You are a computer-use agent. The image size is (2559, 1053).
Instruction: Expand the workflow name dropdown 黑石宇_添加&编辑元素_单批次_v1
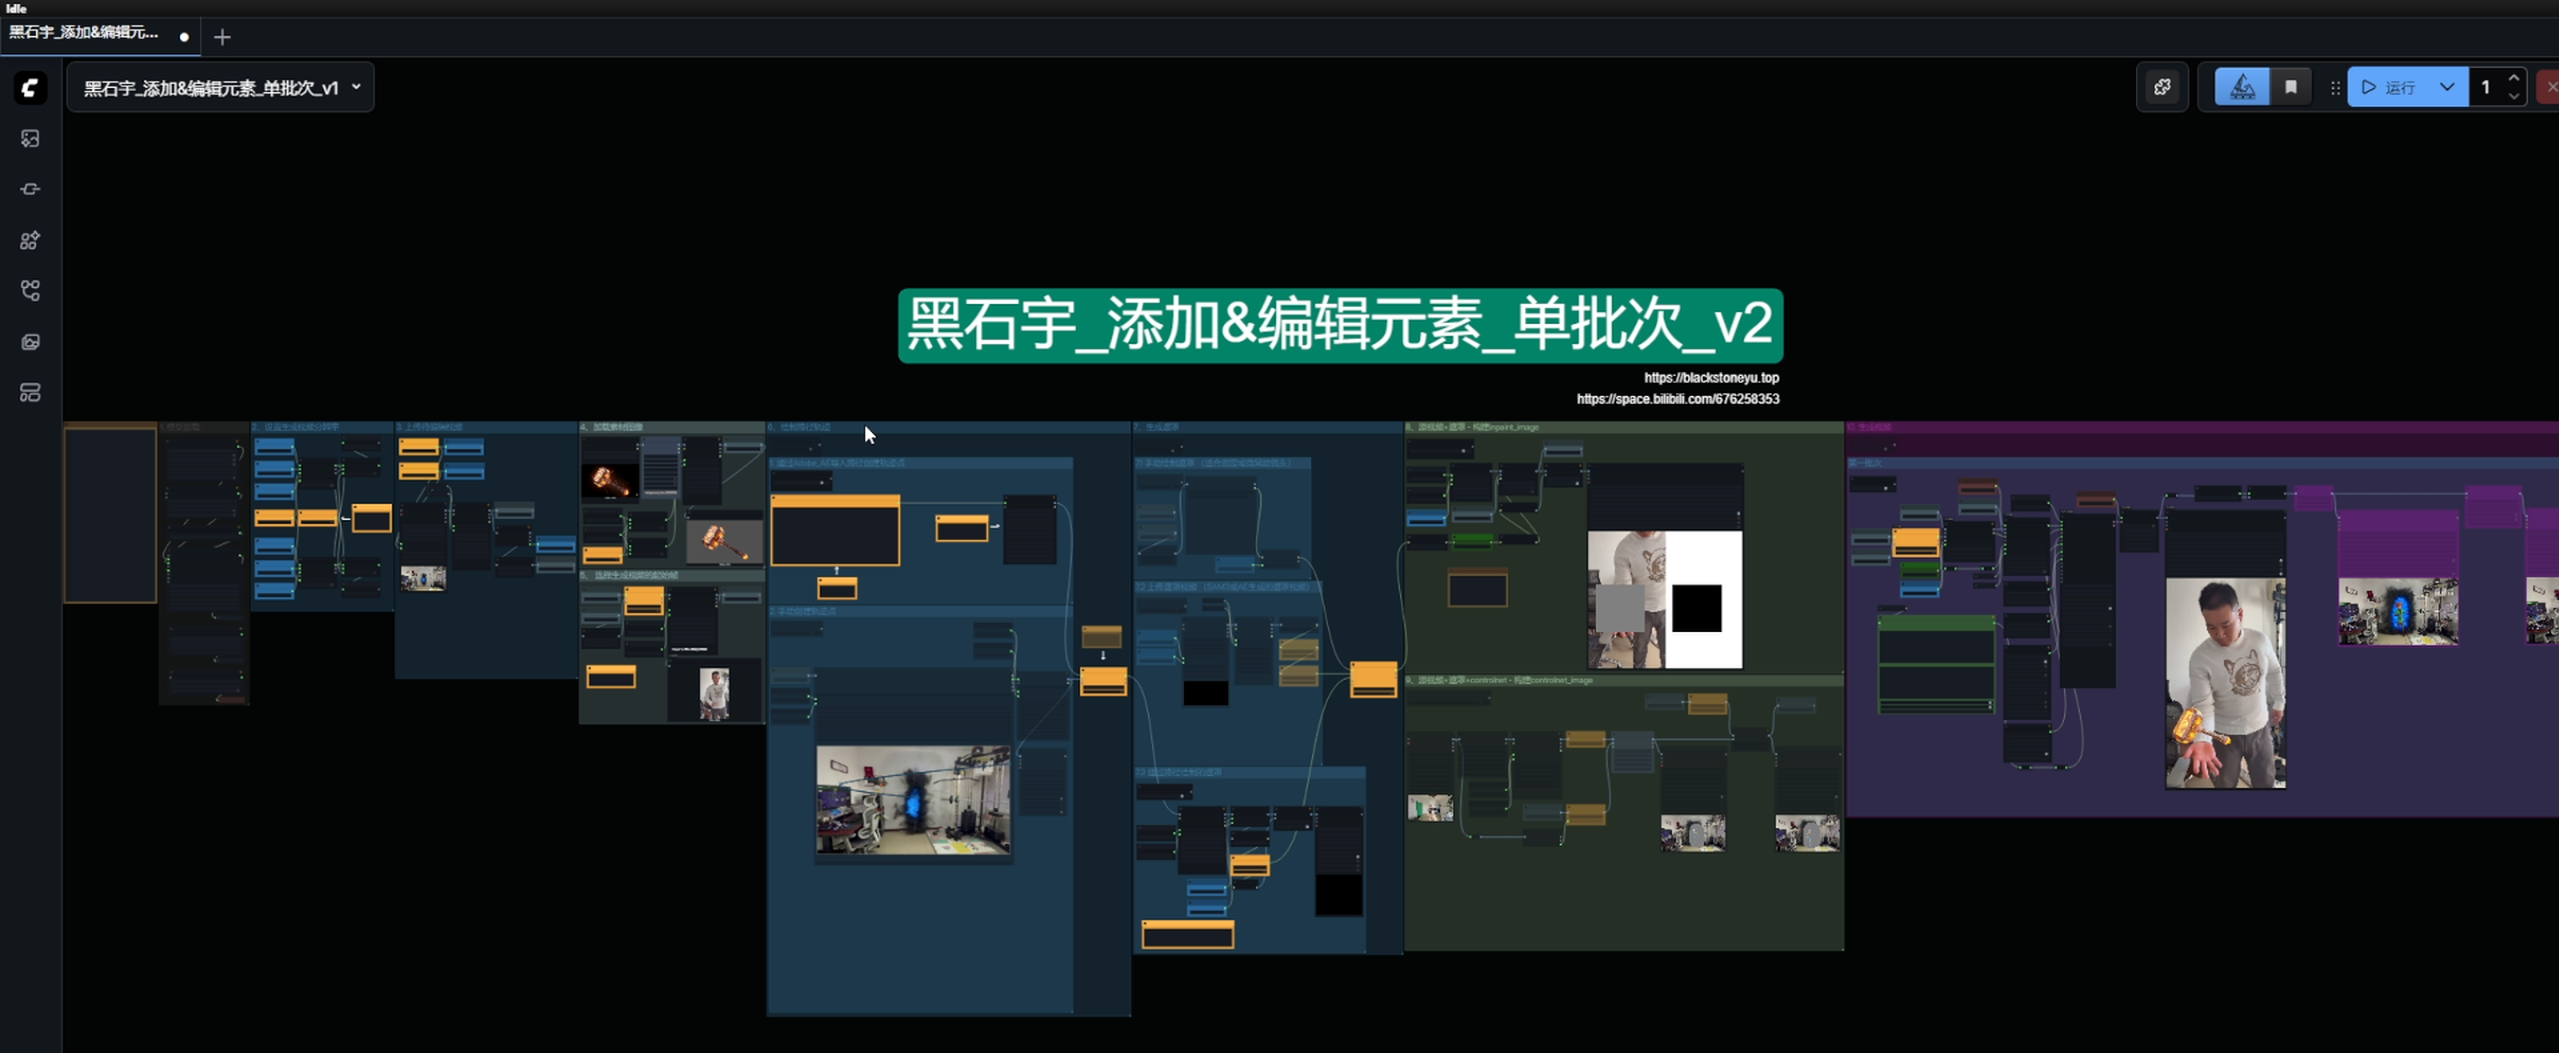[357, 87]
